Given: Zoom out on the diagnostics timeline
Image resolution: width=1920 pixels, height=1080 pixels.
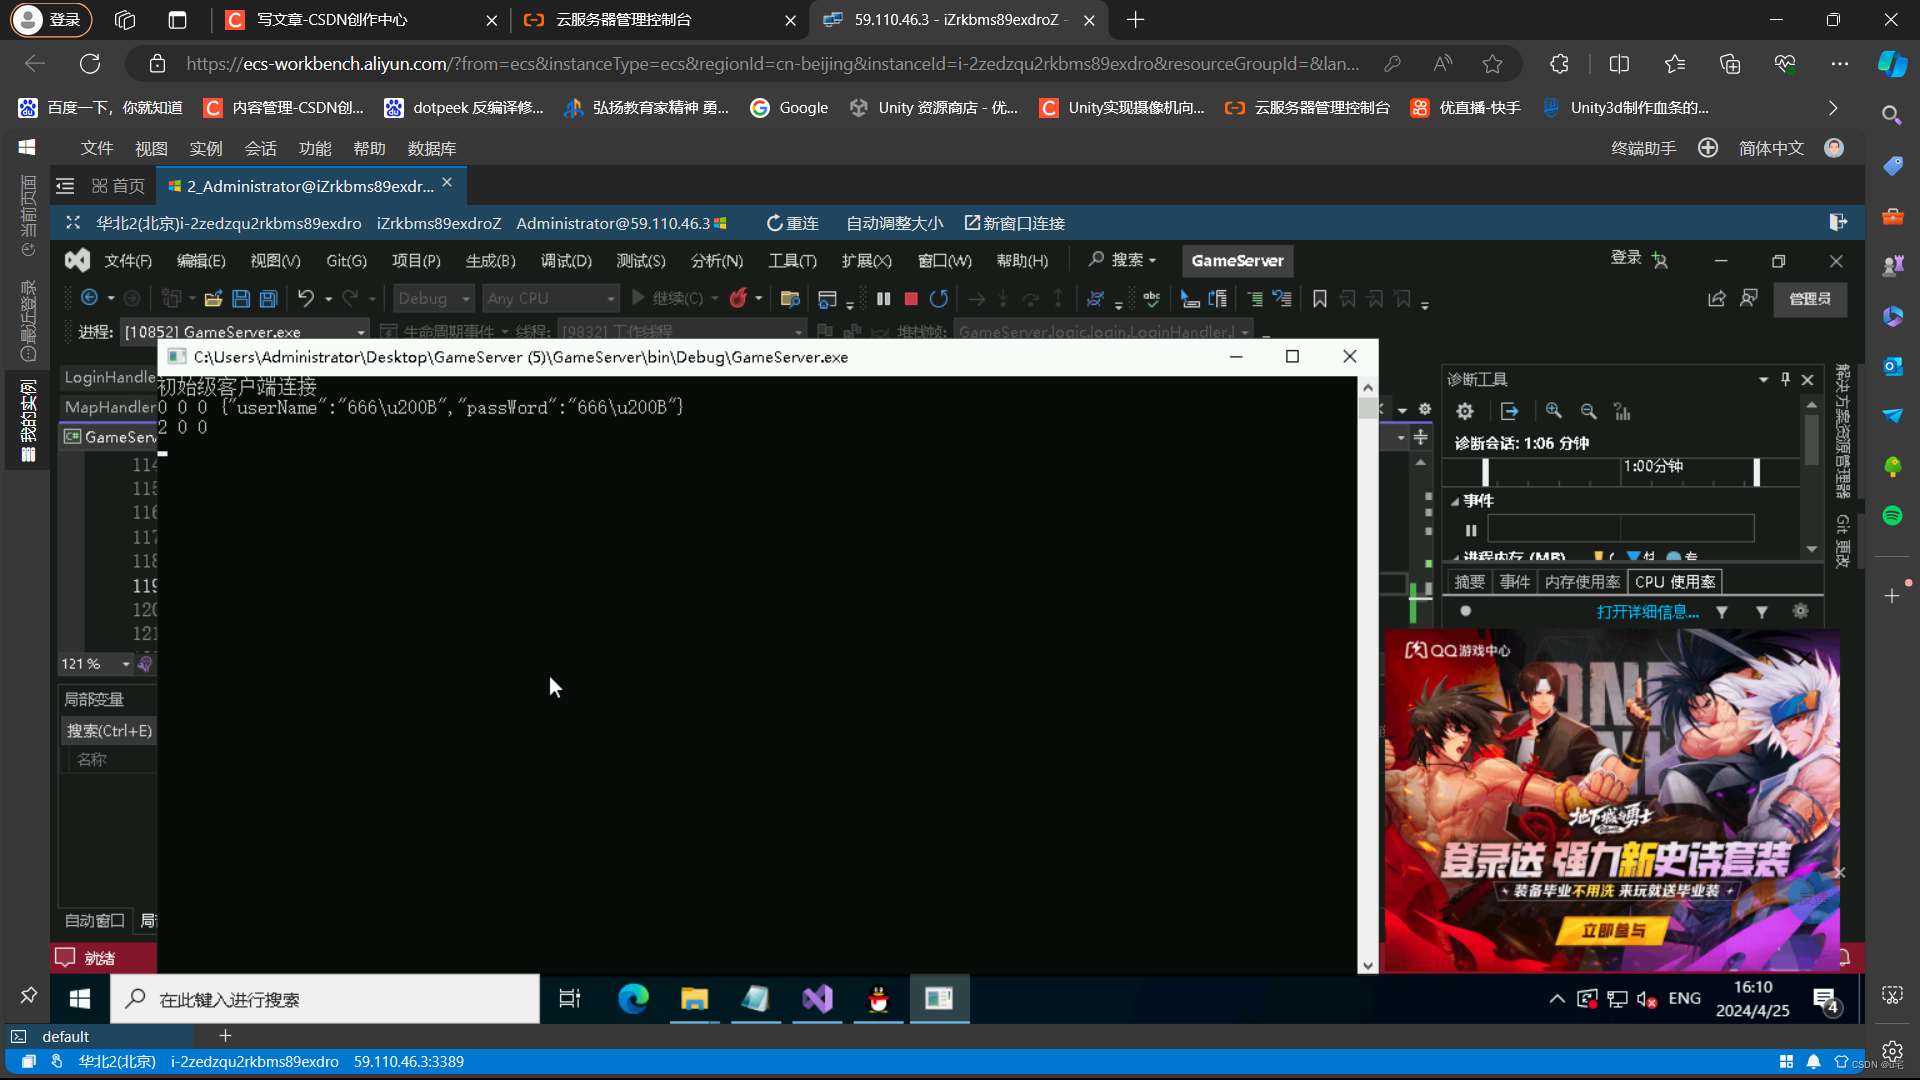Looking at the screenshot, I should click(x=1588, y=411).
